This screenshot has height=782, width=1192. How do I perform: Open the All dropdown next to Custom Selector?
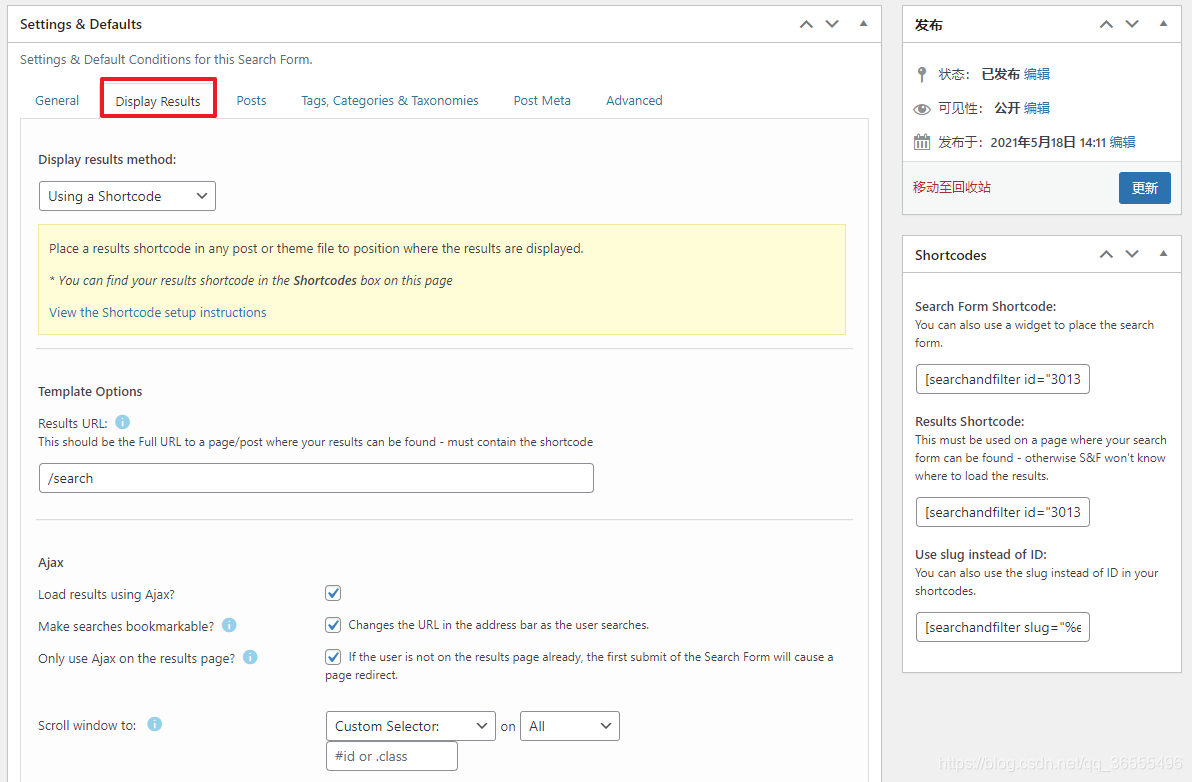coord(569,725)
